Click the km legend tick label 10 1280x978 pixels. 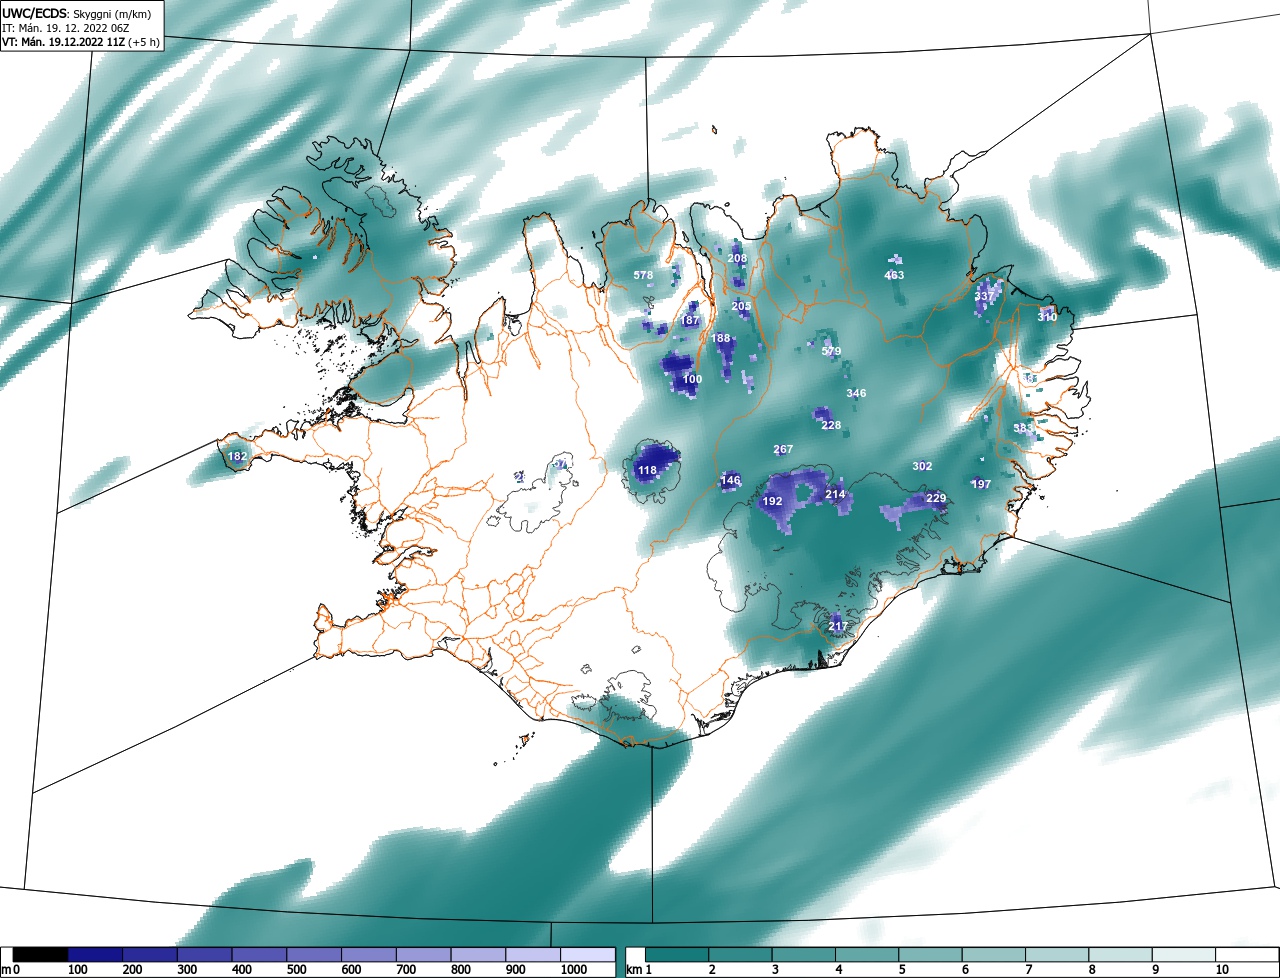[x=1222, y=970]
